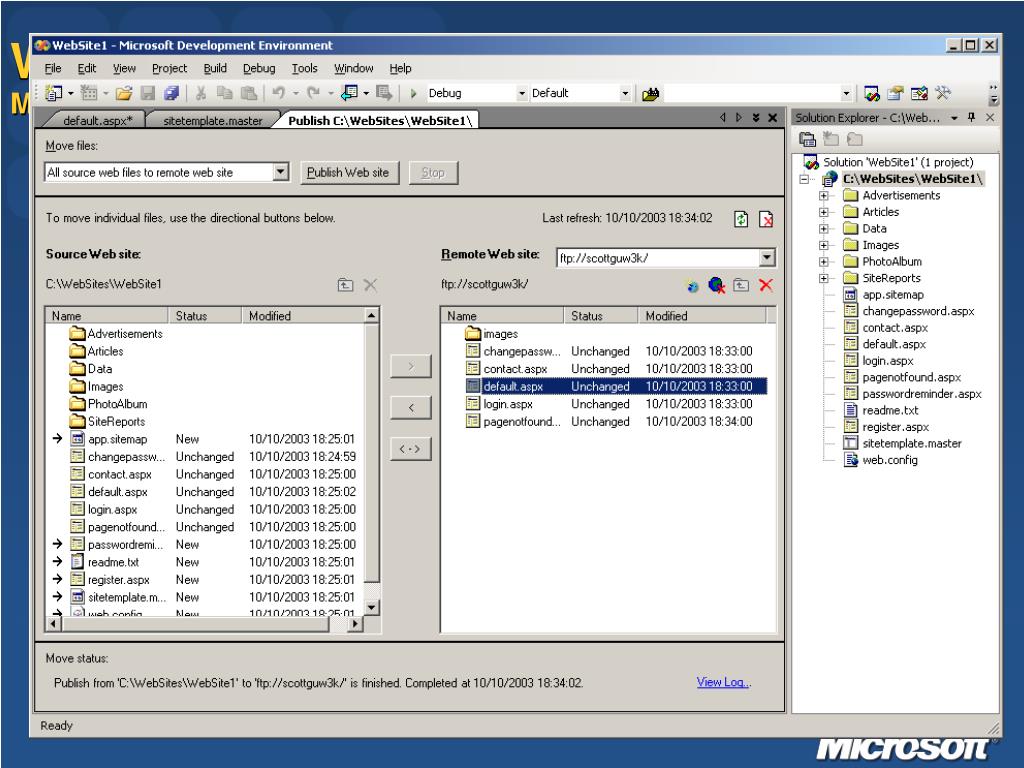This screenshot has width=1024, height=768.
Task: Expand the Articles folder in Solution Explorer
Action: [x=824, y=212]
